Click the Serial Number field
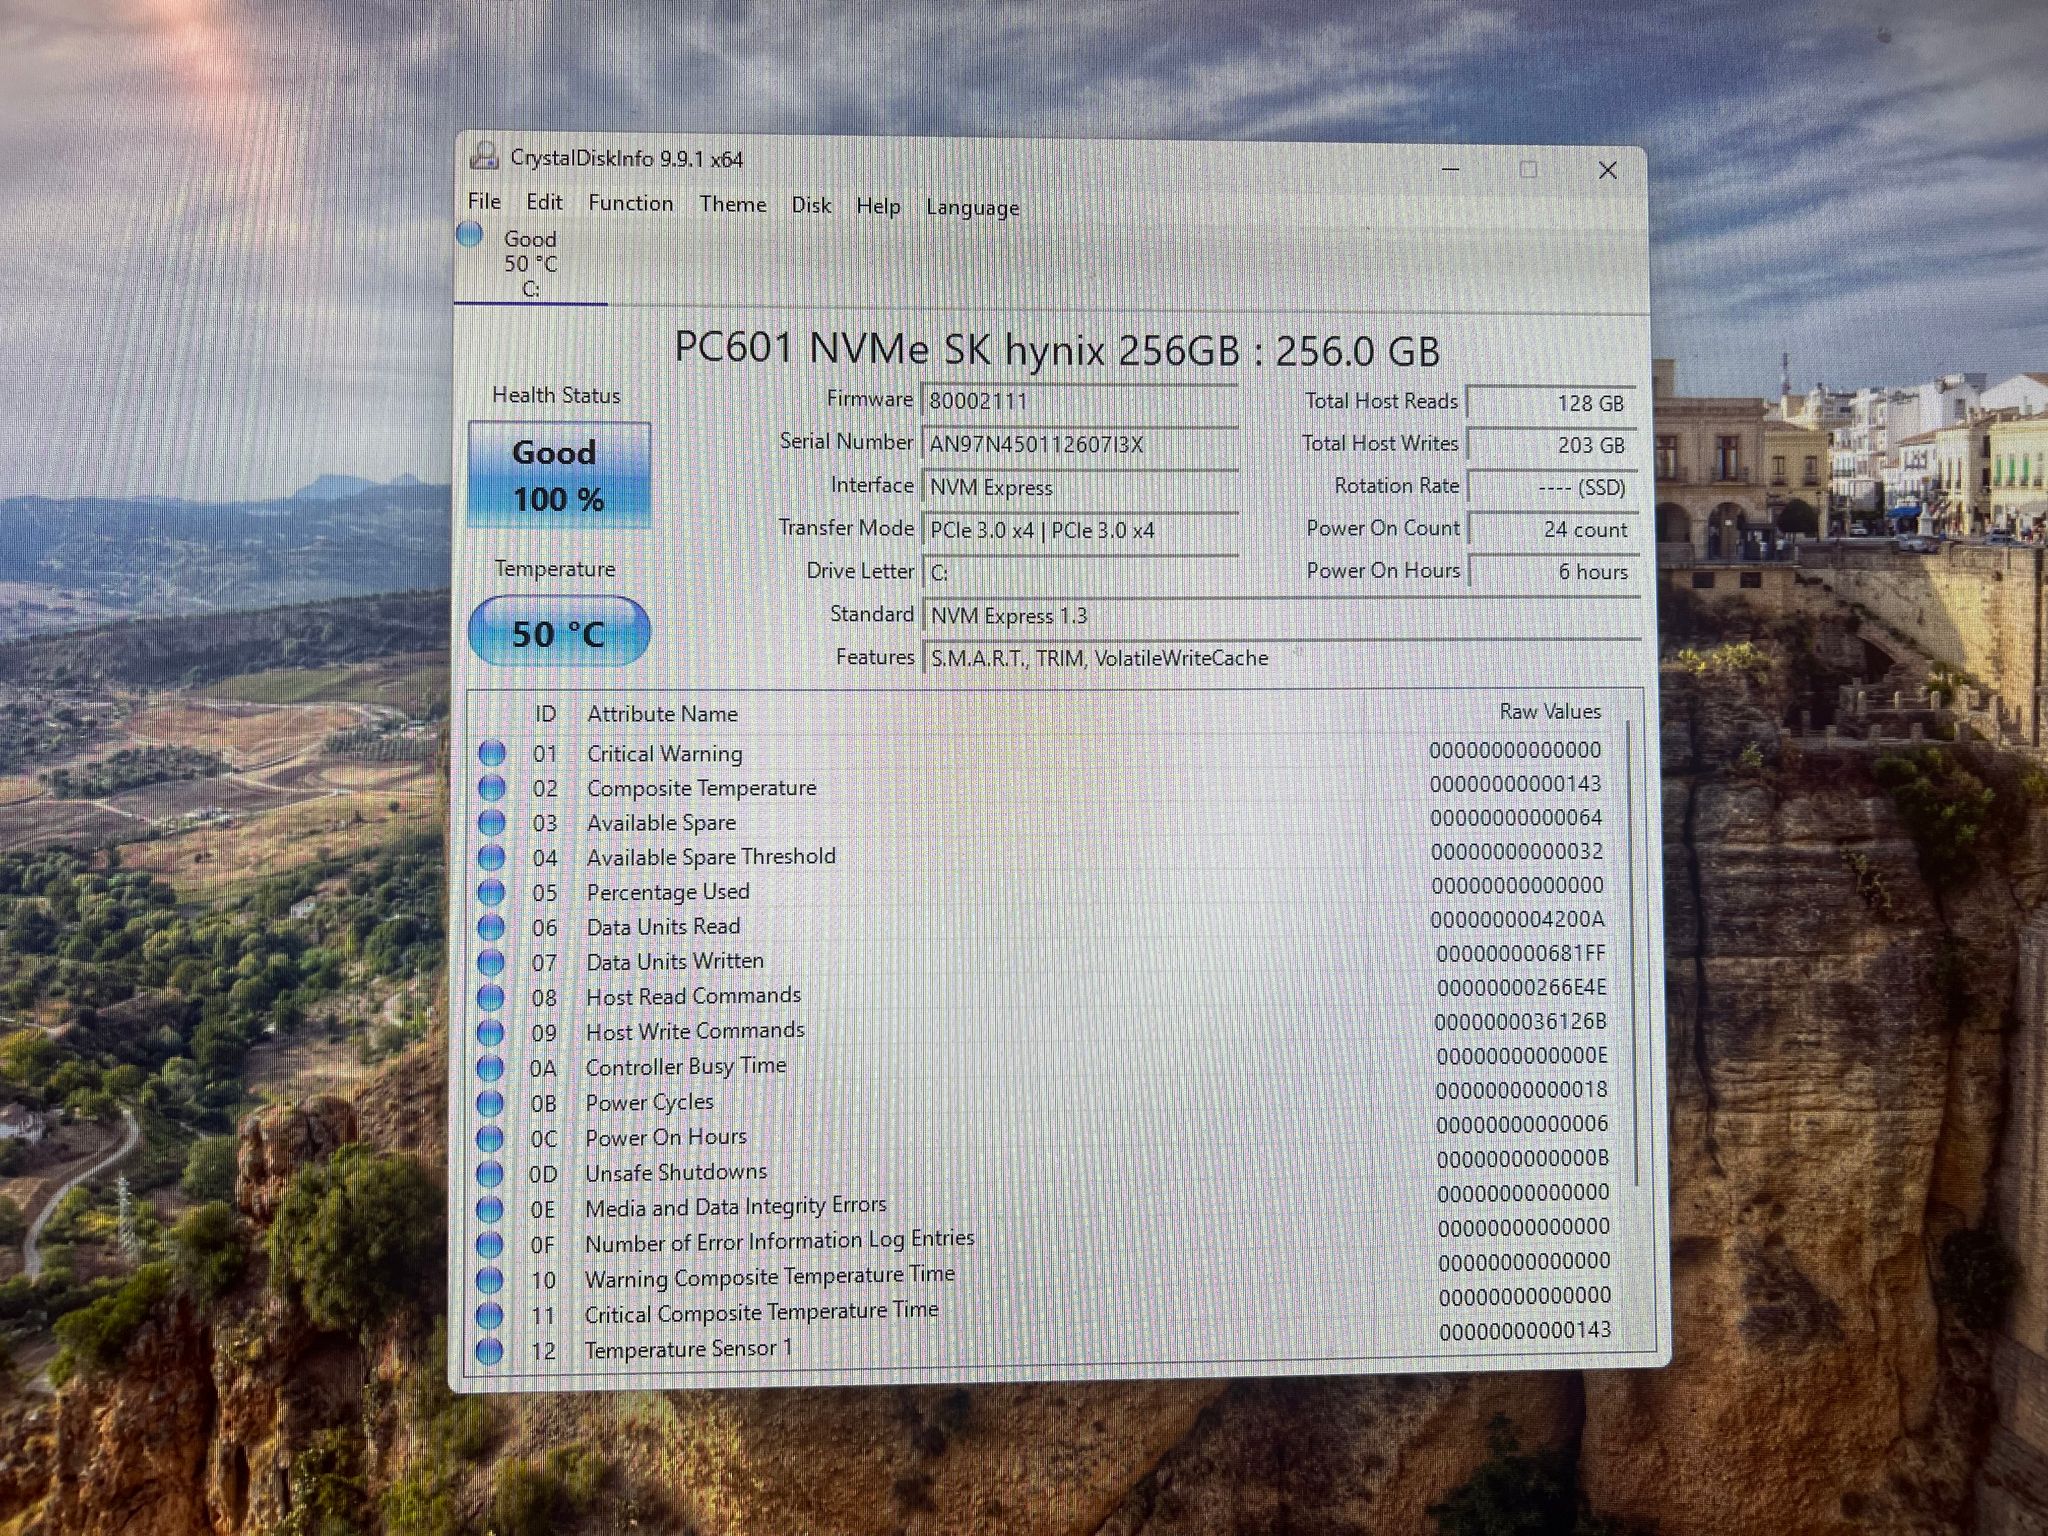 coord(1080,444)
